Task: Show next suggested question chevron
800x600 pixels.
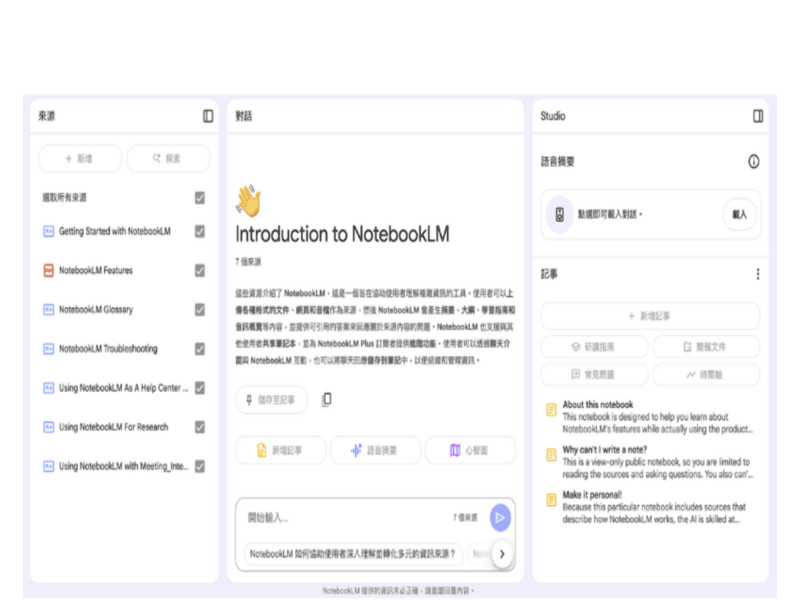Action: [x=502, y=554]
